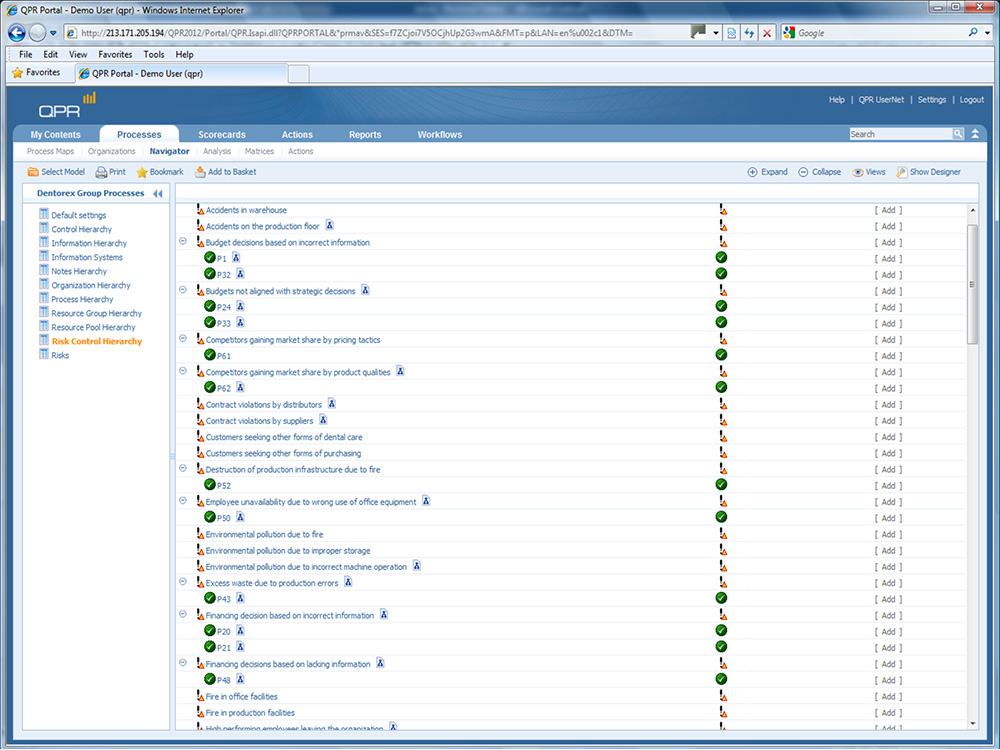Click the Add to Basket icon
Screen dimensions: 1000x750
tap(200, 172)
